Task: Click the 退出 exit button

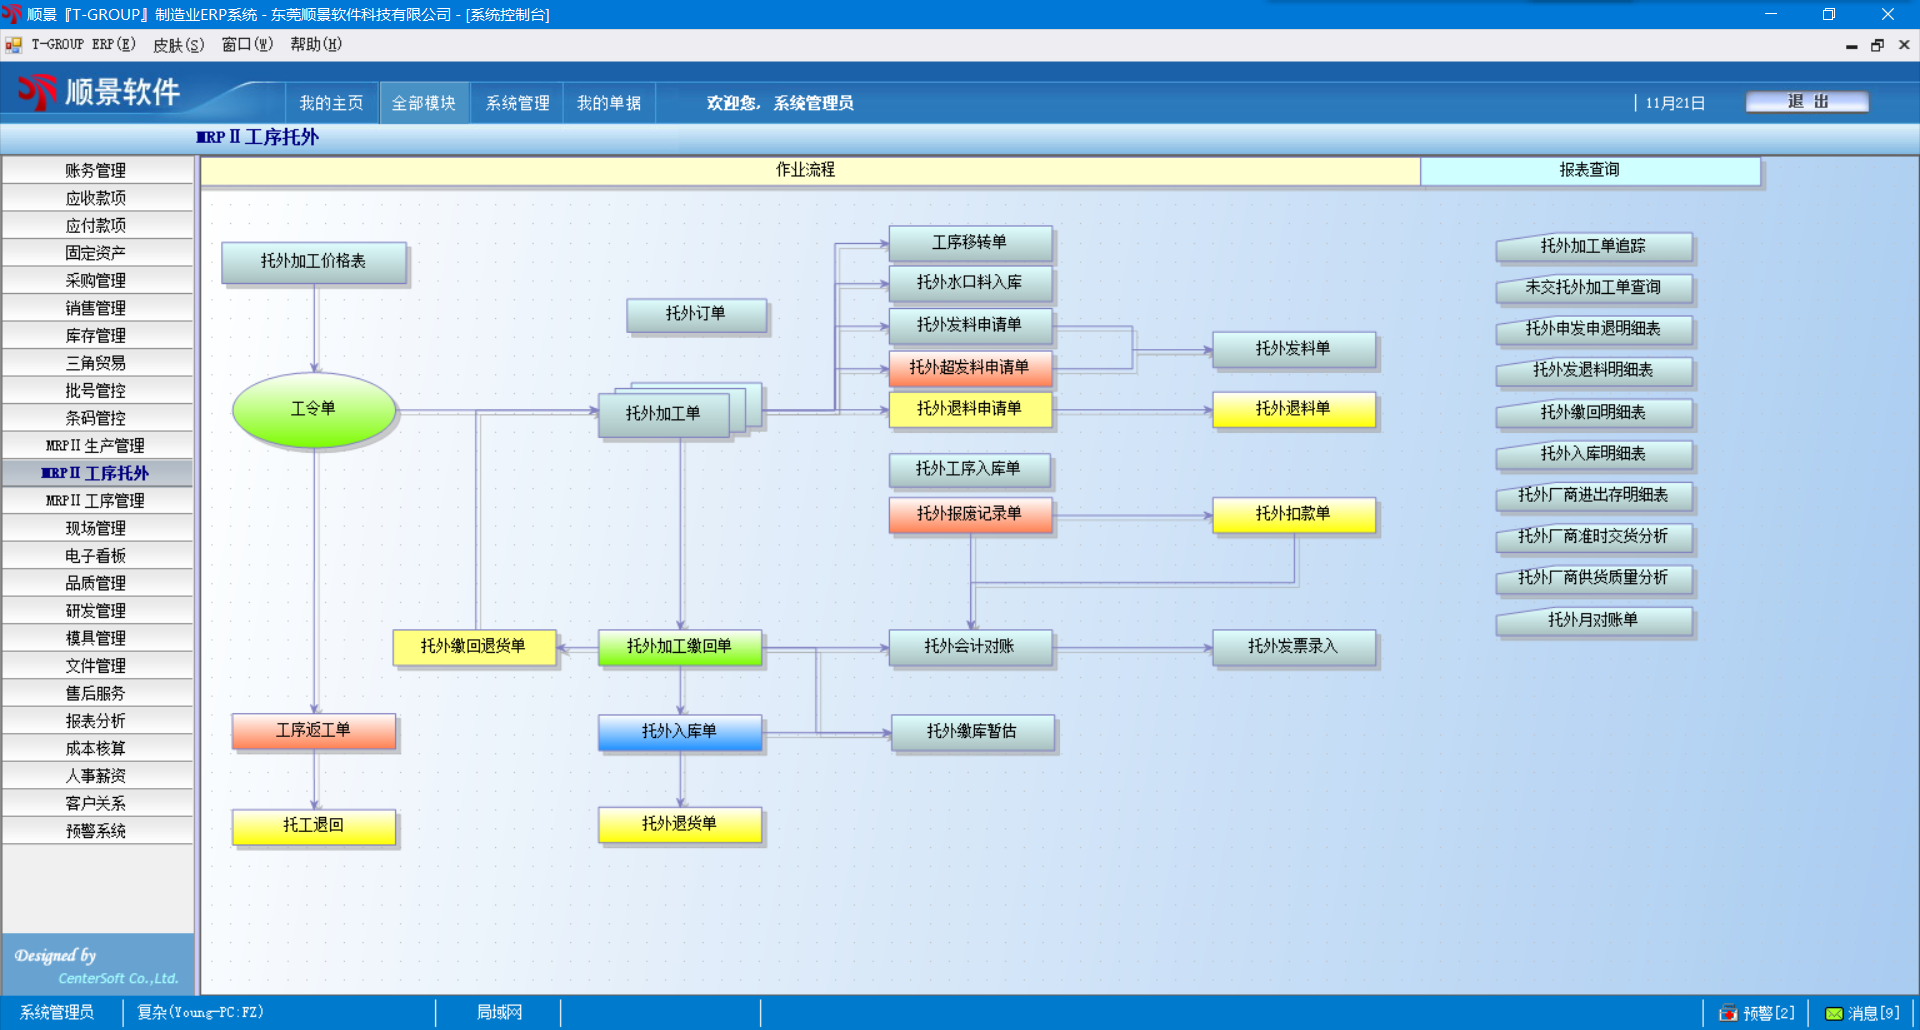Action: click(1807, 102)
